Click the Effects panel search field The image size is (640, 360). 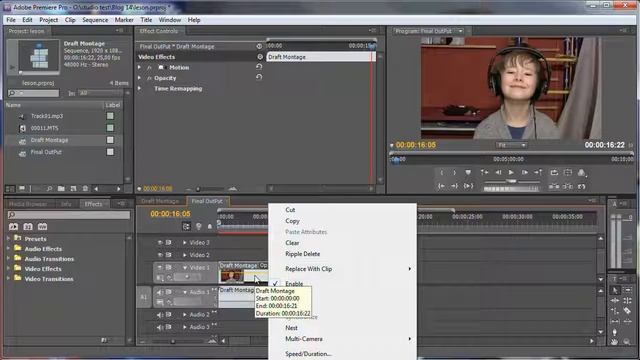[x=69, y=215]
